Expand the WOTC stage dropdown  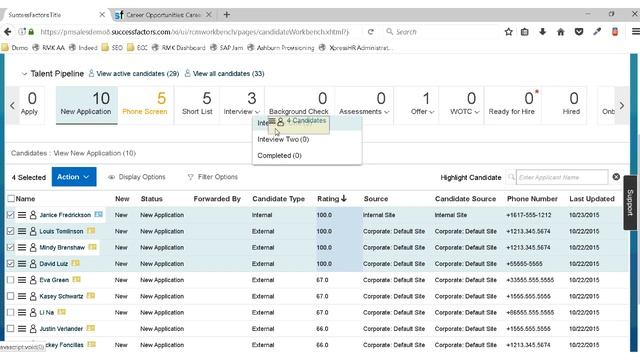point(477,112)
